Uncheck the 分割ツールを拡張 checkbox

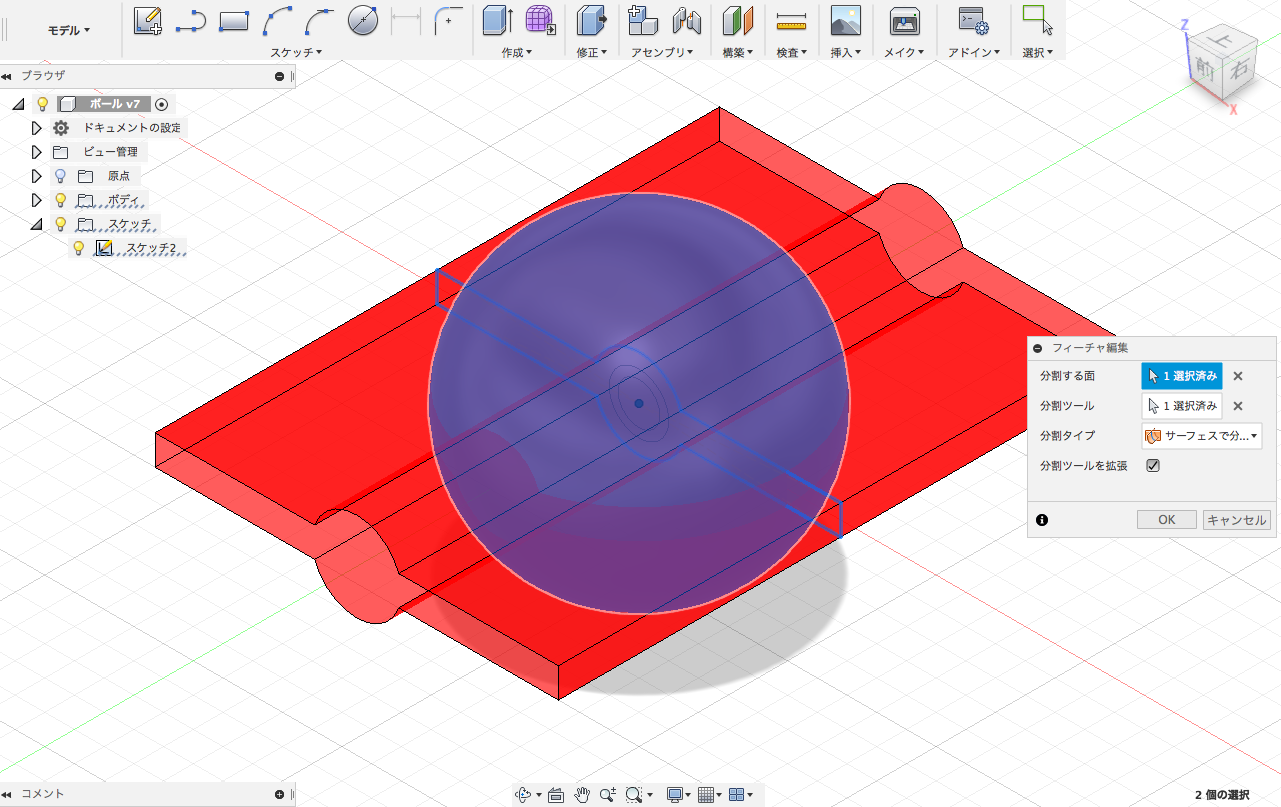click(1153, 466)
